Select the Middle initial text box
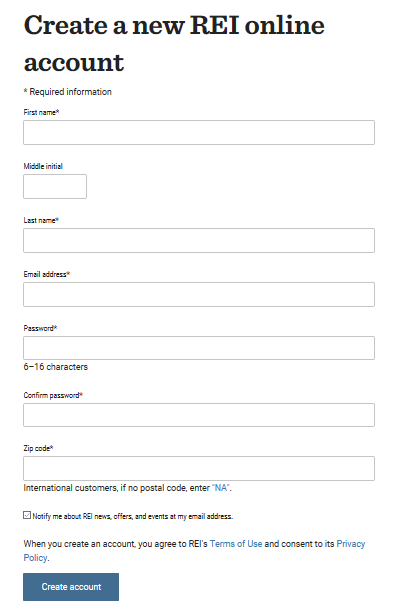 pyautogui.click(x=55, y=186)
